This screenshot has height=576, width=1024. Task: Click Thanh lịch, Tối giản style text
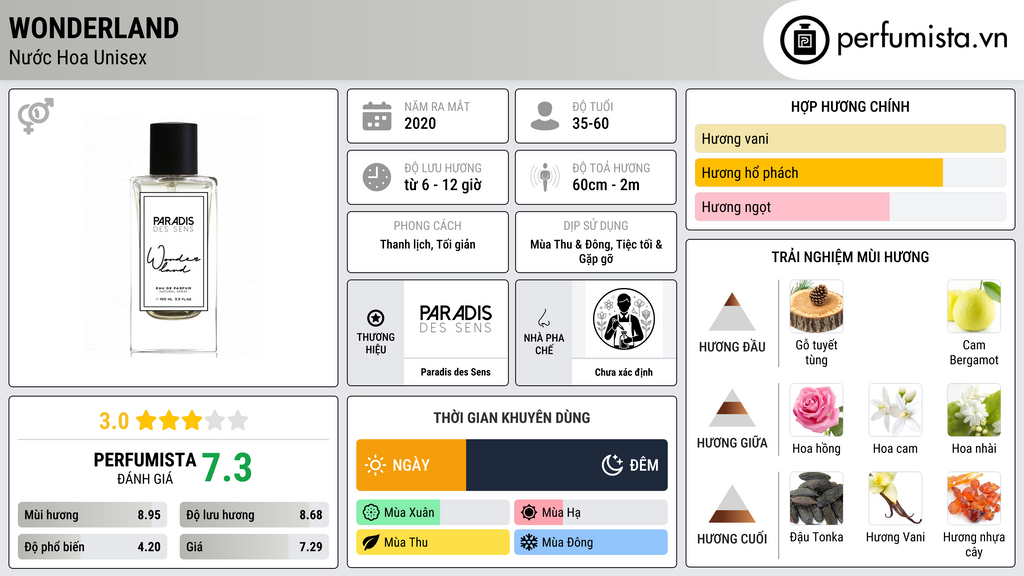point(428,244)
